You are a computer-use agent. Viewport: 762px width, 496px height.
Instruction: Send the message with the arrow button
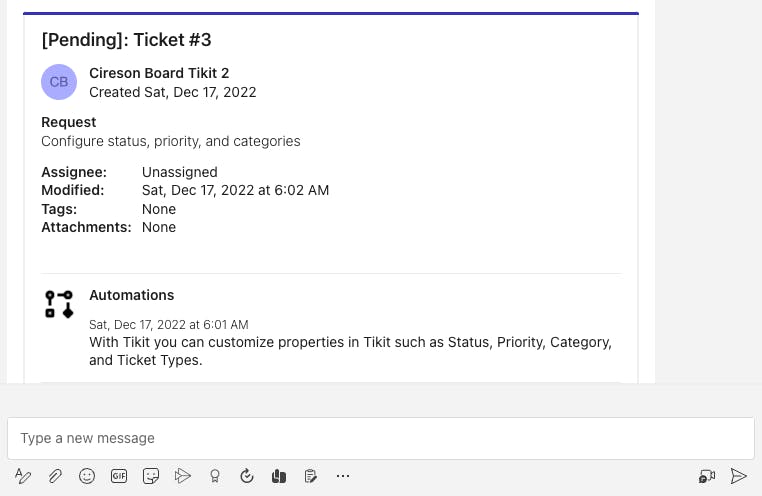[x=739, y=476]
